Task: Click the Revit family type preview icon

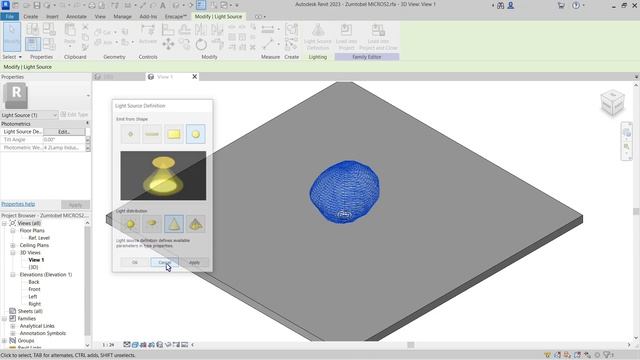Action: [16, 96]
